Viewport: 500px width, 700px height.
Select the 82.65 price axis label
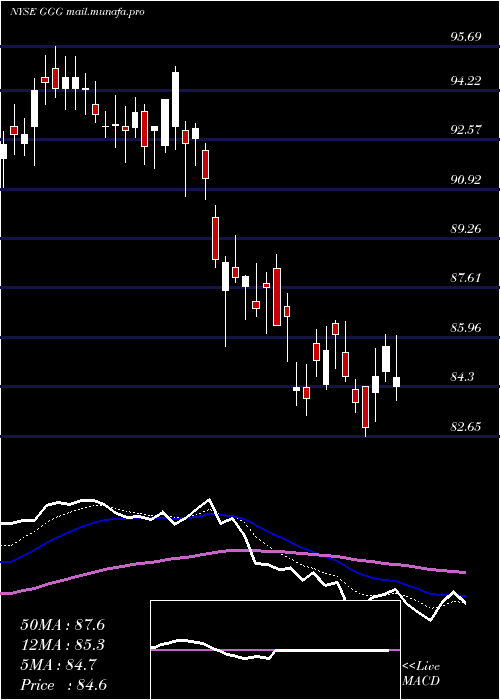click(x=466, y=426)
